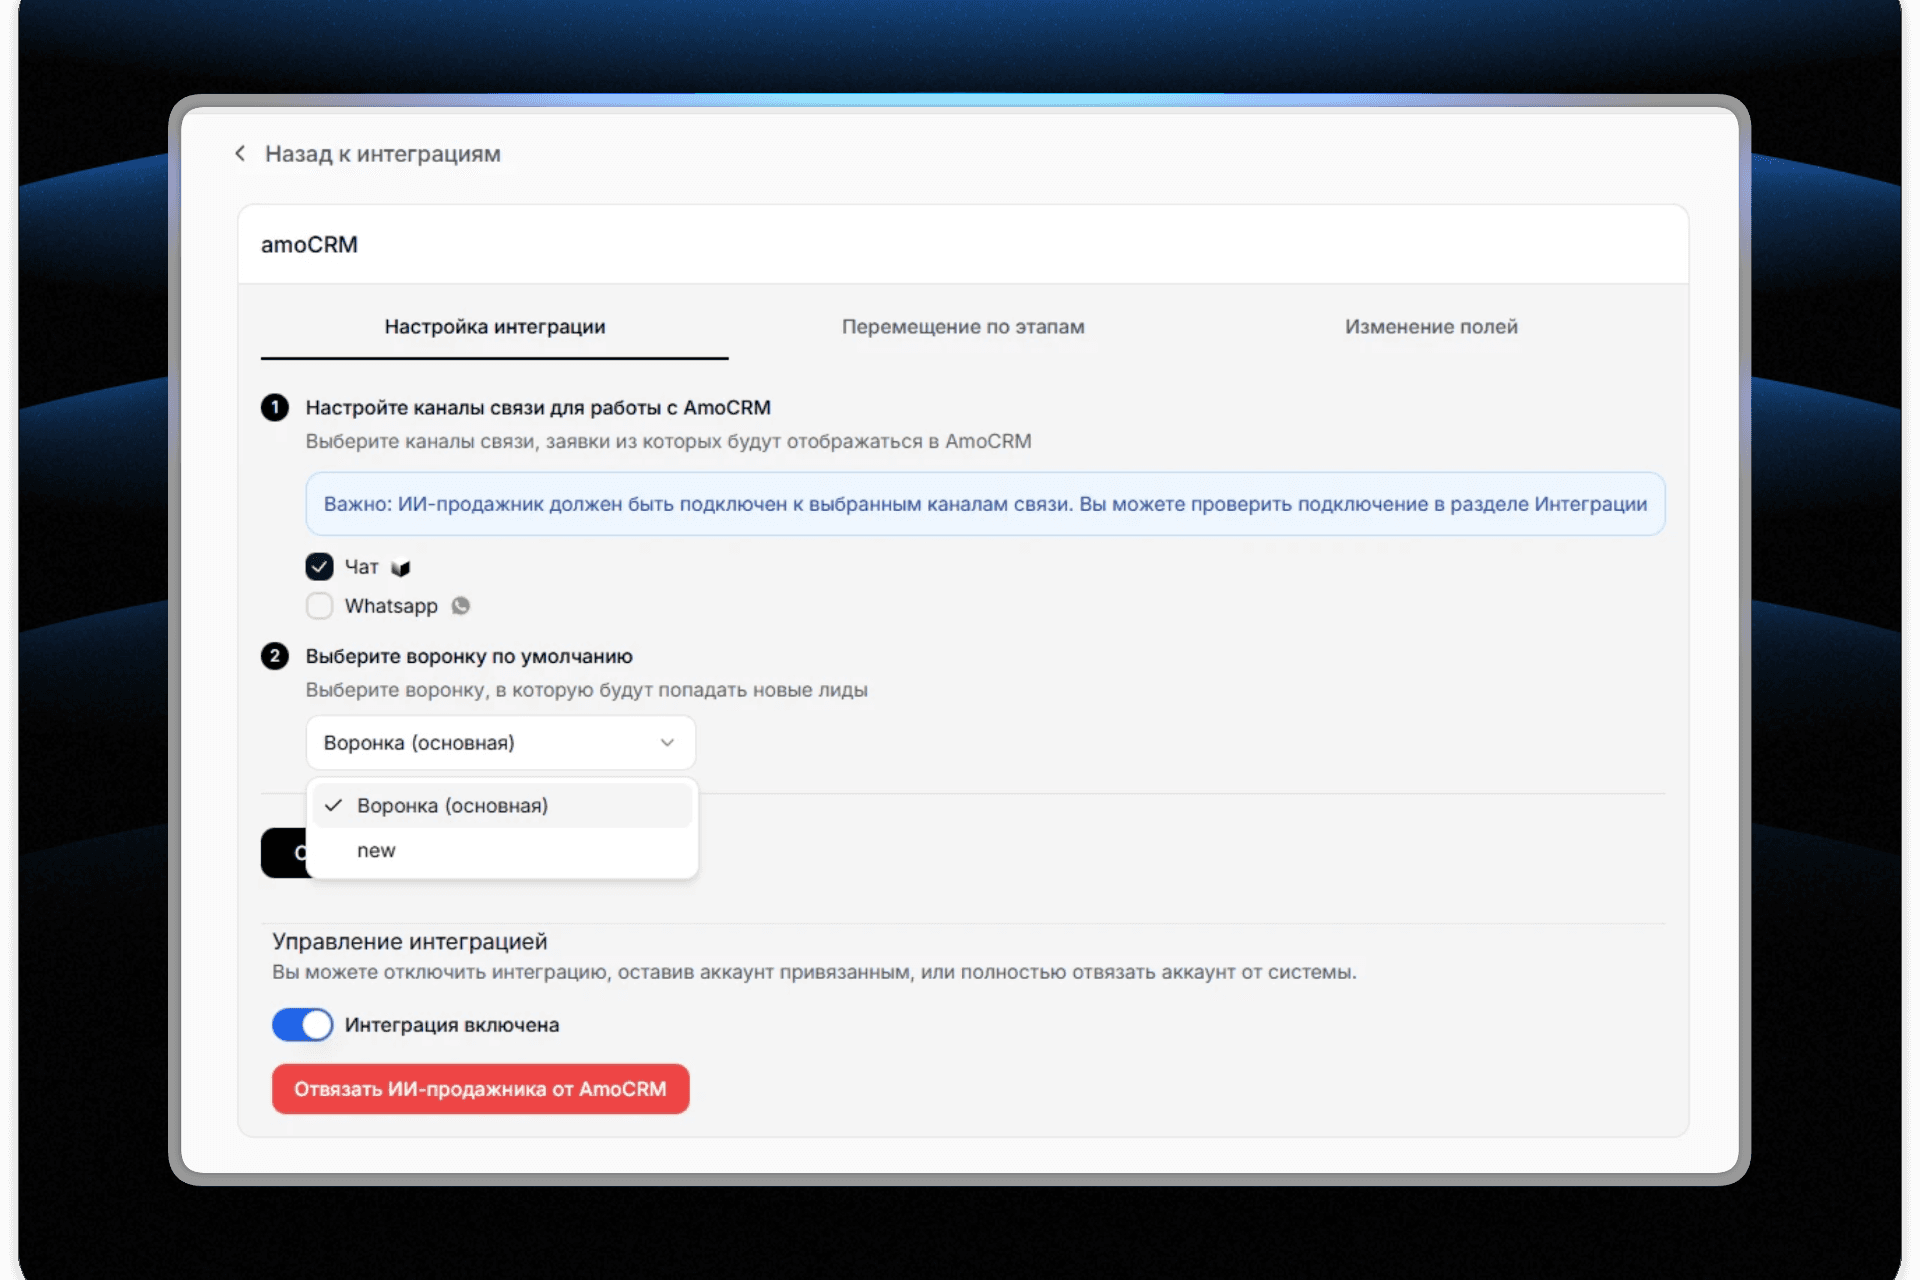Click the checkmark icon beside the selected funnel
The width and height of the screenshot is (1920, 1280).
(334, 806)
